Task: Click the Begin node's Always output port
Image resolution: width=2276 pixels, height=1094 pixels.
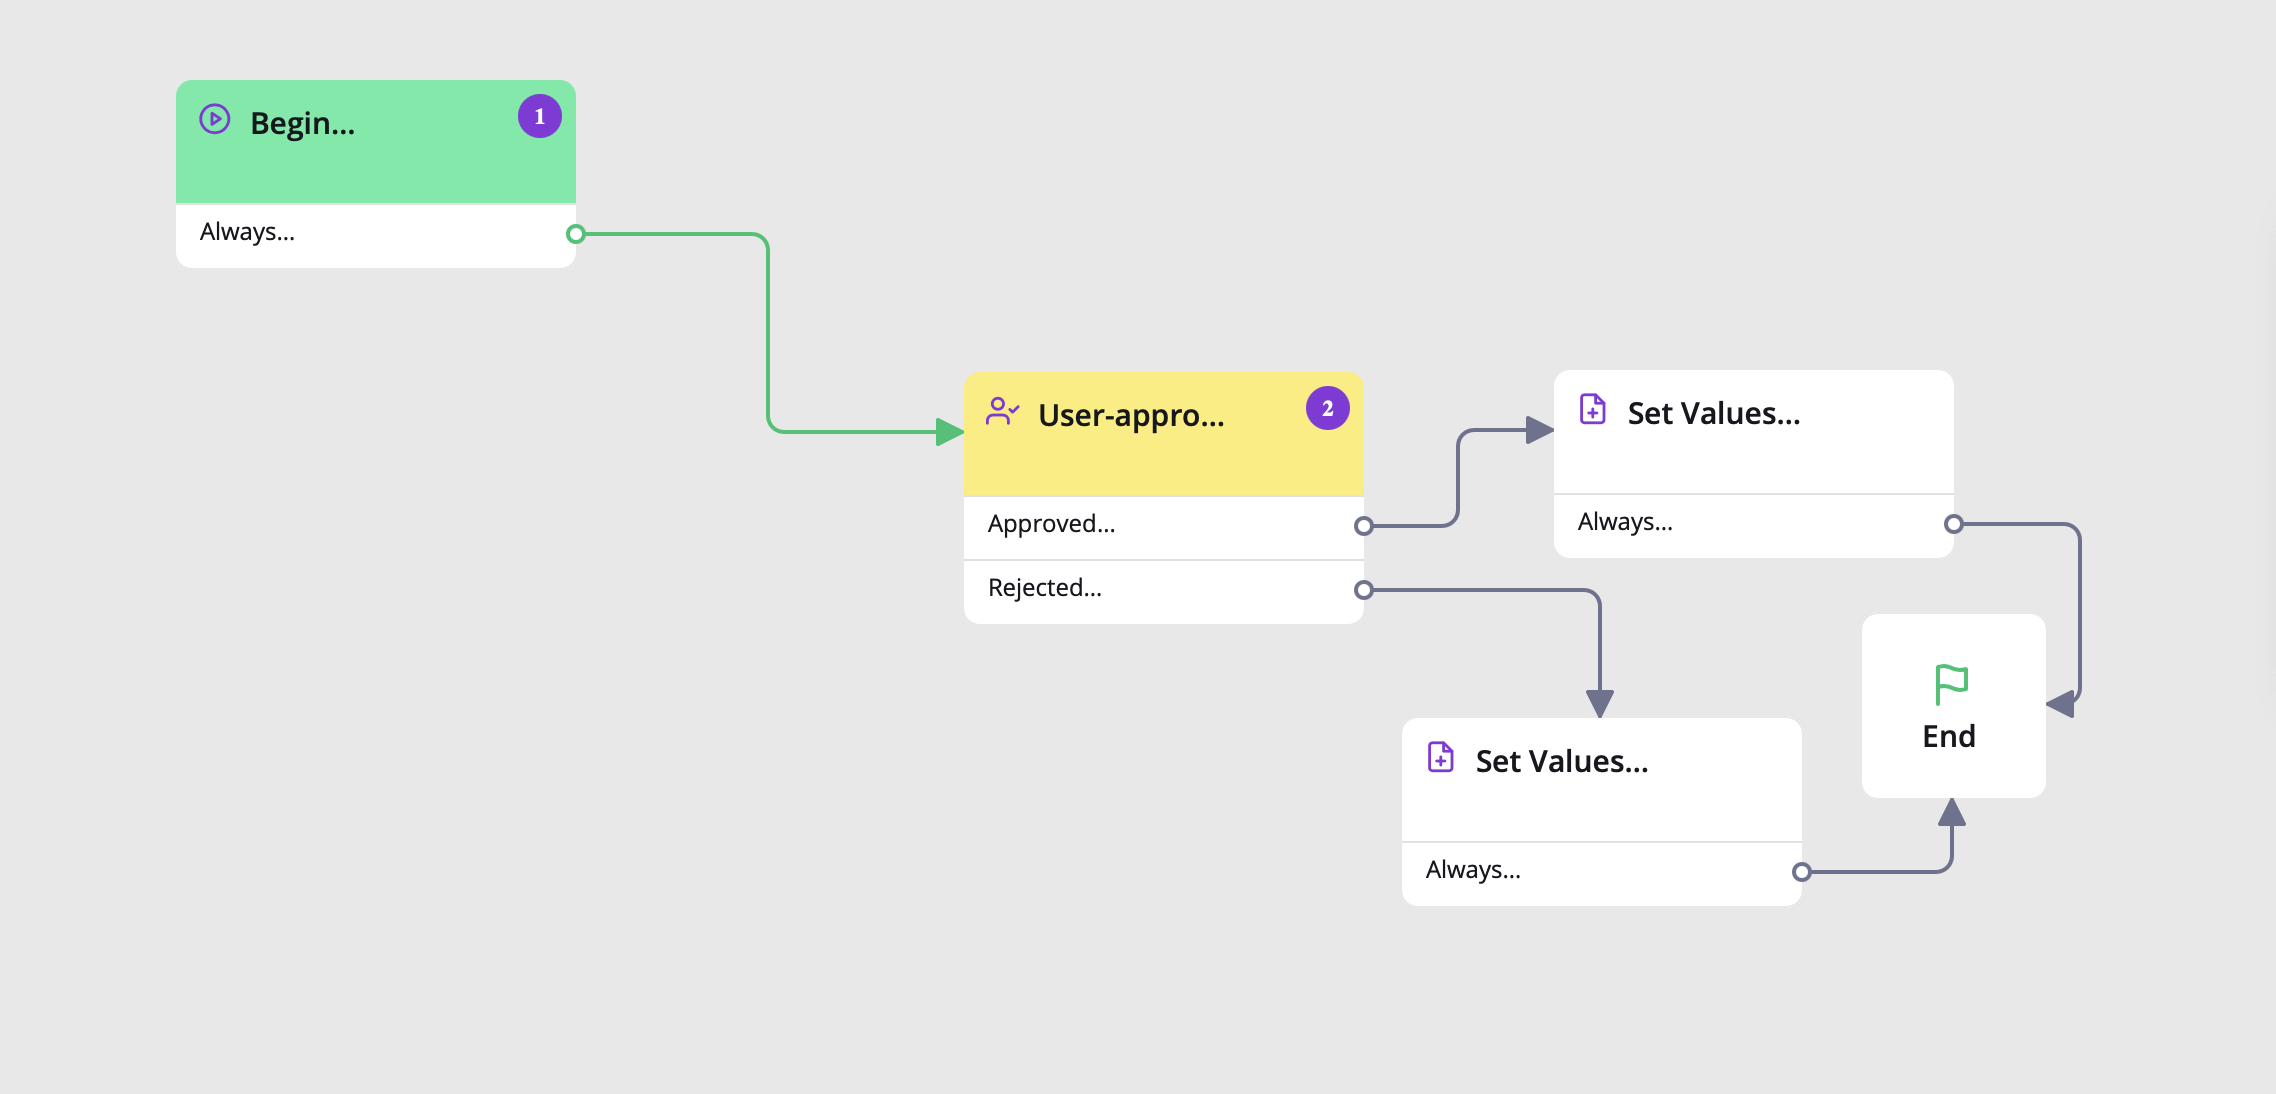Action: pos(575,234)
